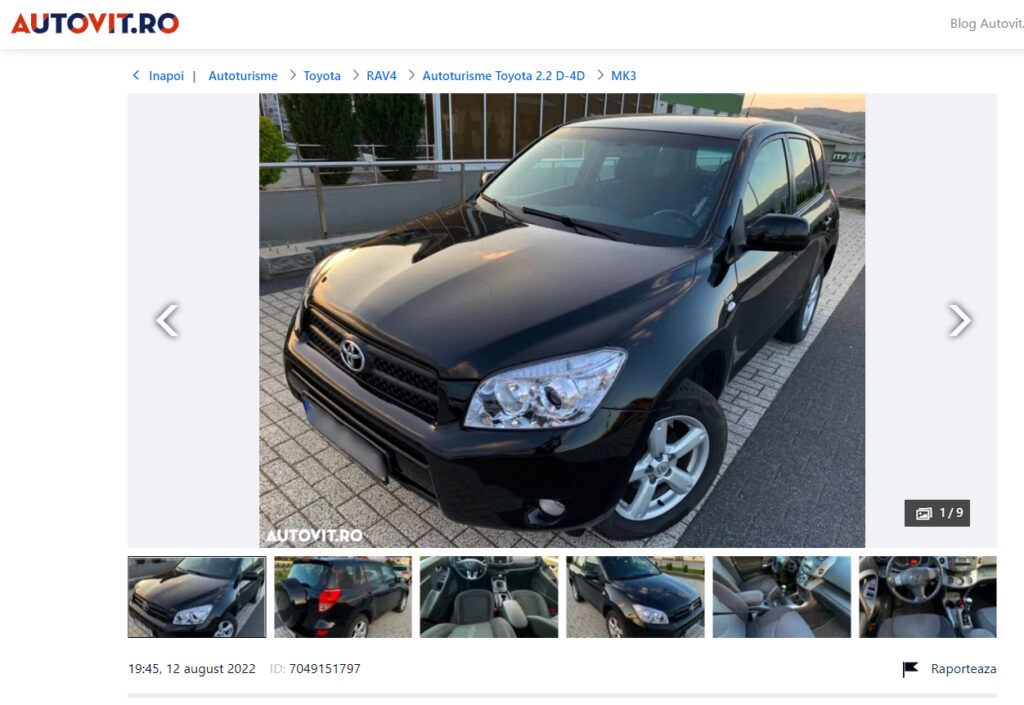
Task: Show the front seats interior thumbnail
Action: click(x=489, y=597)
